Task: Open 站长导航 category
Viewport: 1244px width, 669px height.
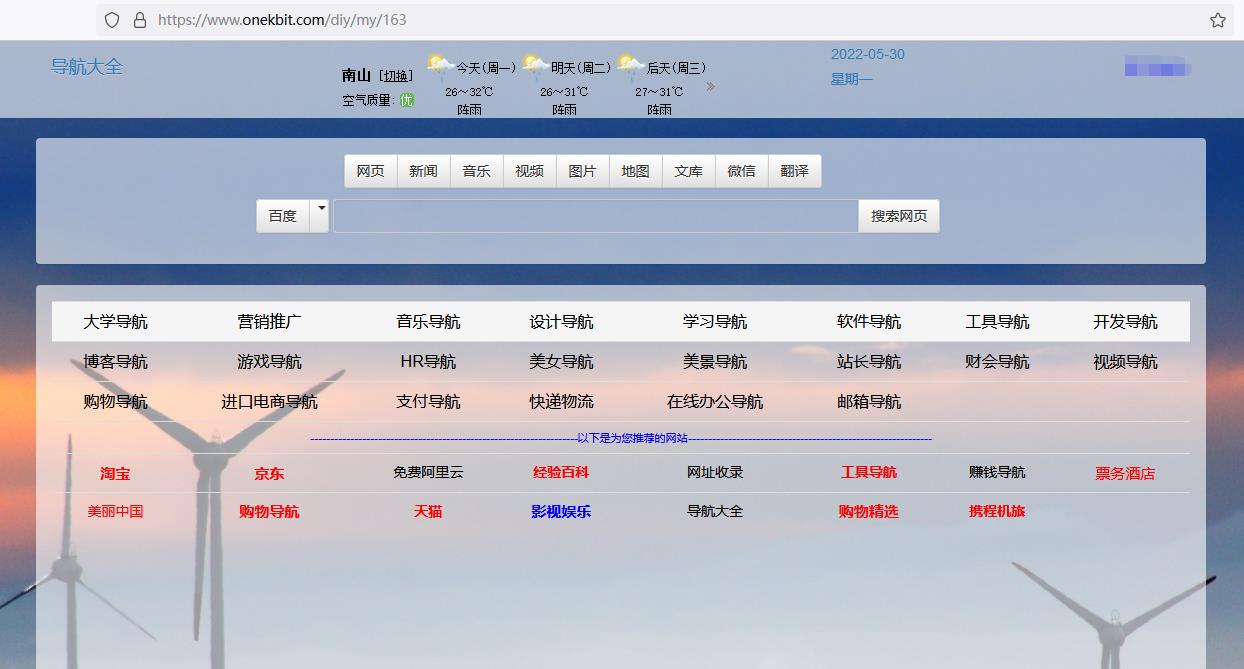Action: point(869,362)
